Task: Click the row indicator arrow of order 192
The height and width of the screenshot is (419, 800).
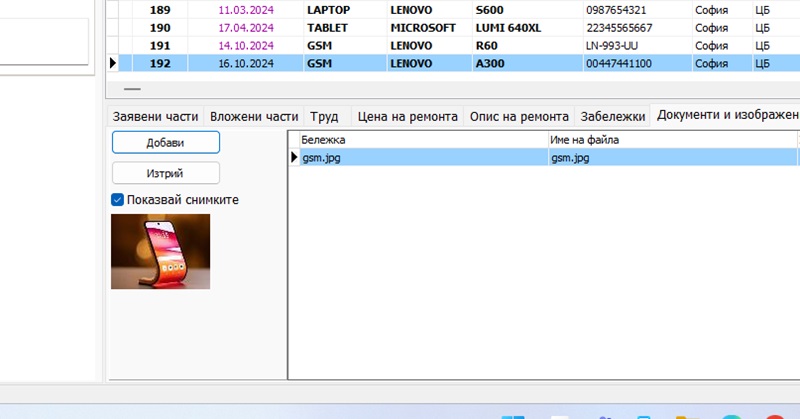Action: [x=113, y=63]
